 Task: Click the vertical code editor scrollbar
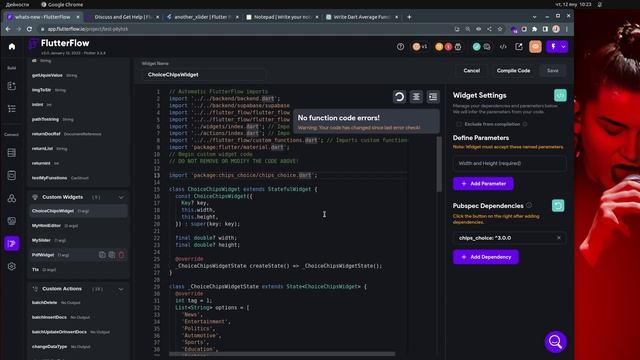439,164
